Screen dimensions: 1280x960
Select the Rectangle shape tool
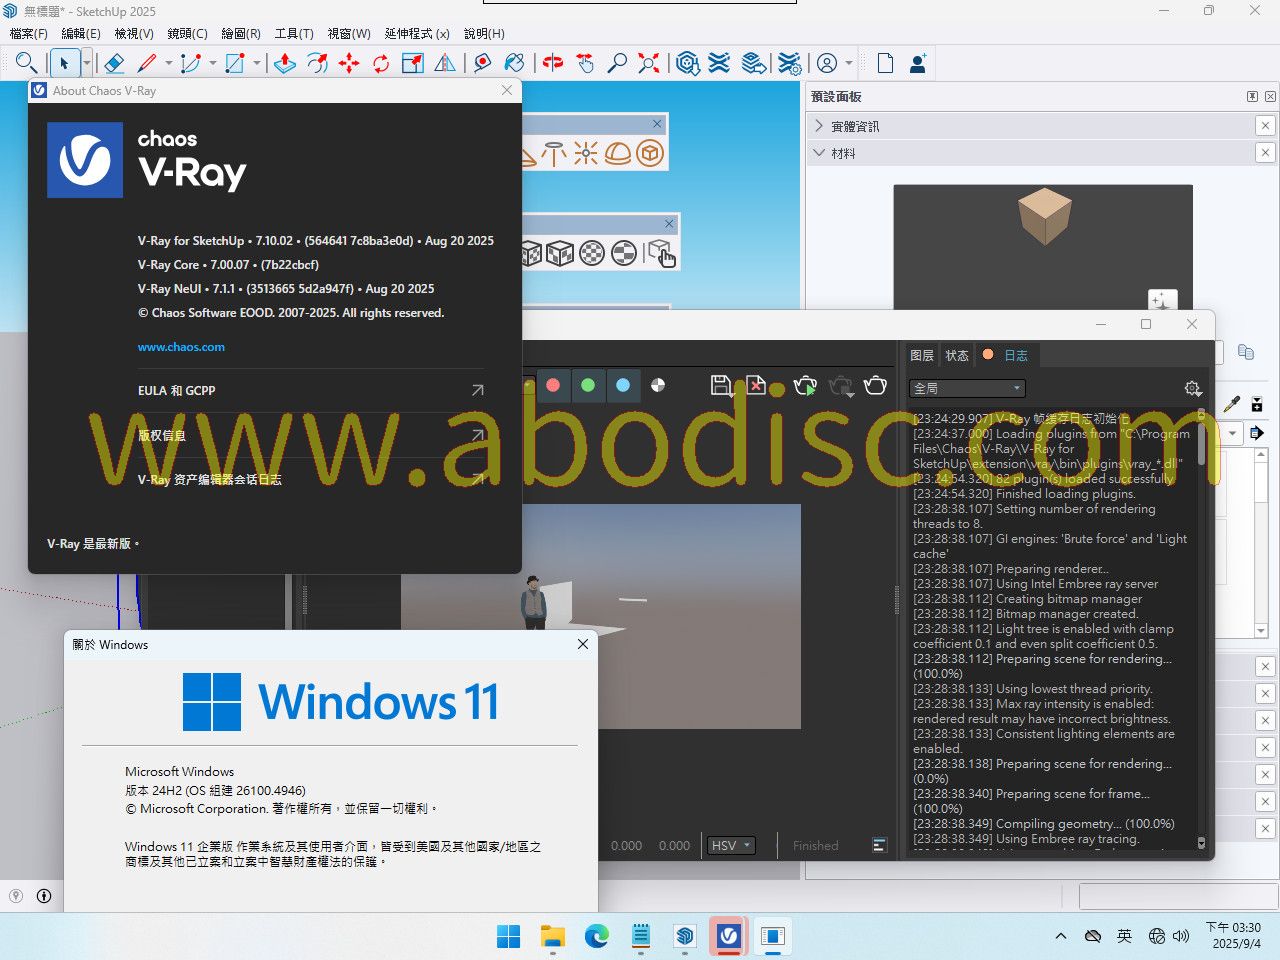(235, 63)
